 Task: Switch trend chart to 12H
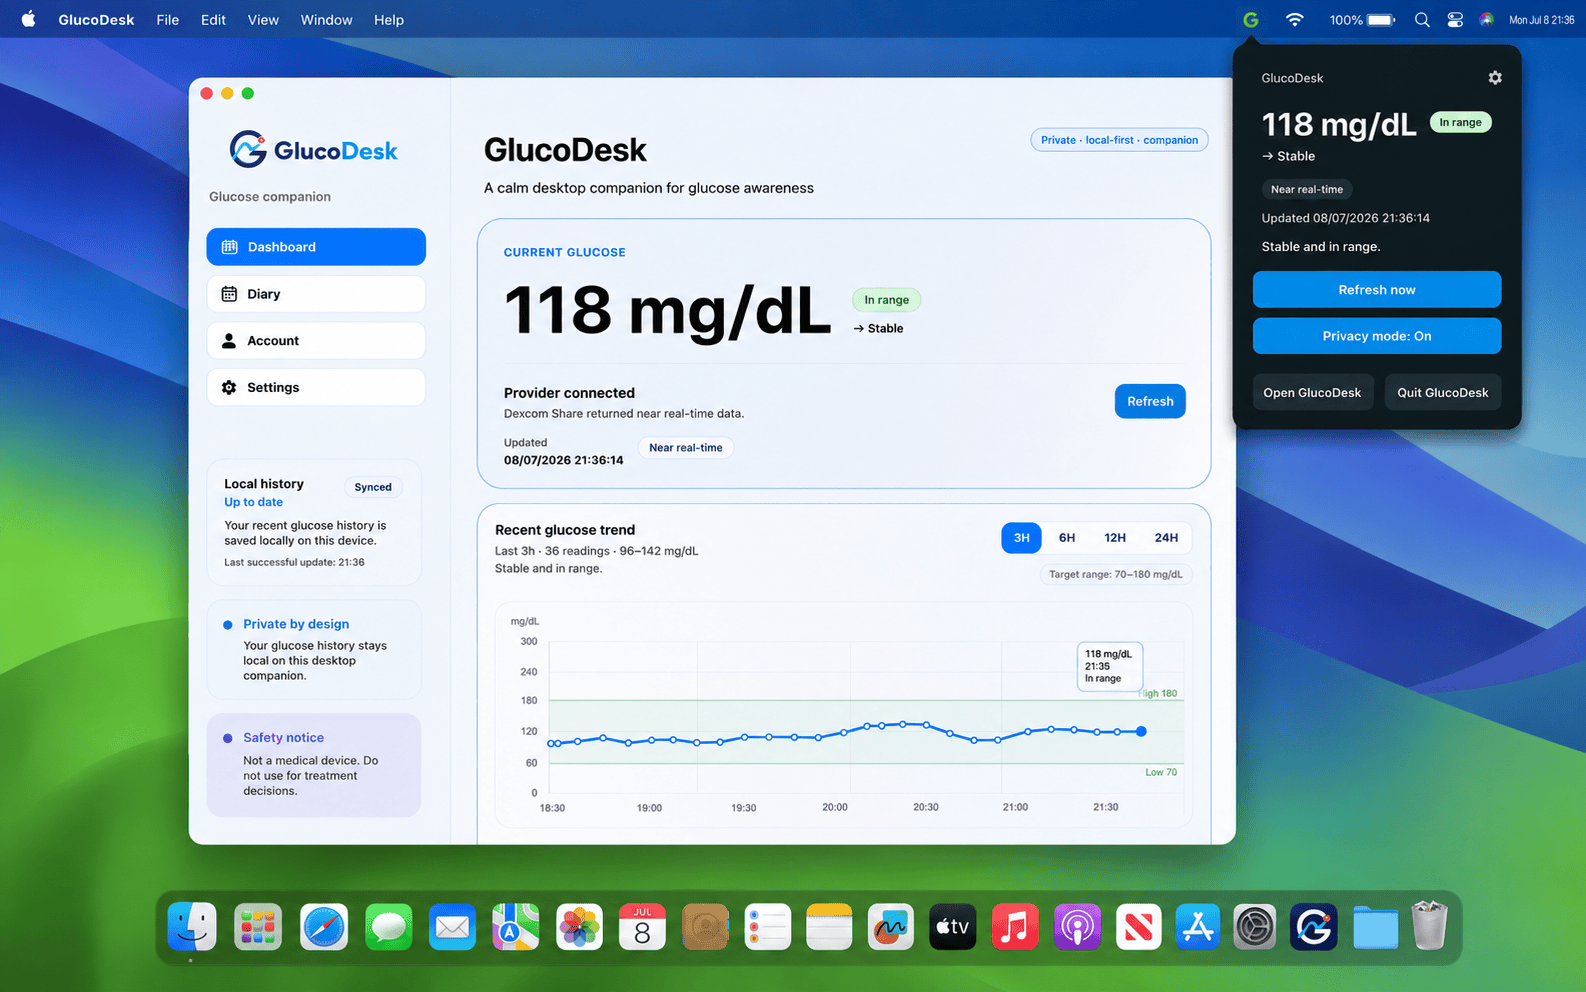click(x=1115, y=538)
